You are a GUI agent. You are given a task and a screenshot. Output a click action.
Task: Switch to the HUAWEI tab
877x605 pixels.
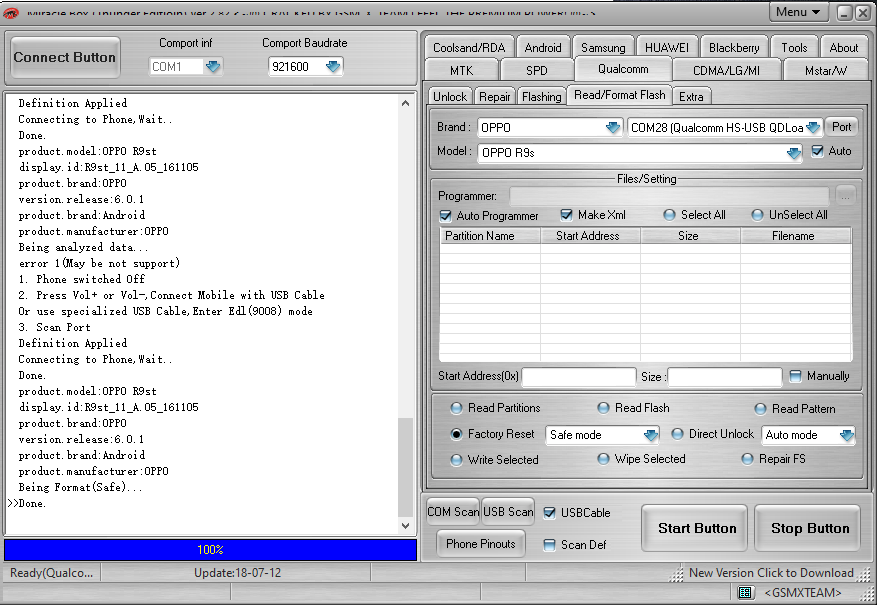coord(667,48)
